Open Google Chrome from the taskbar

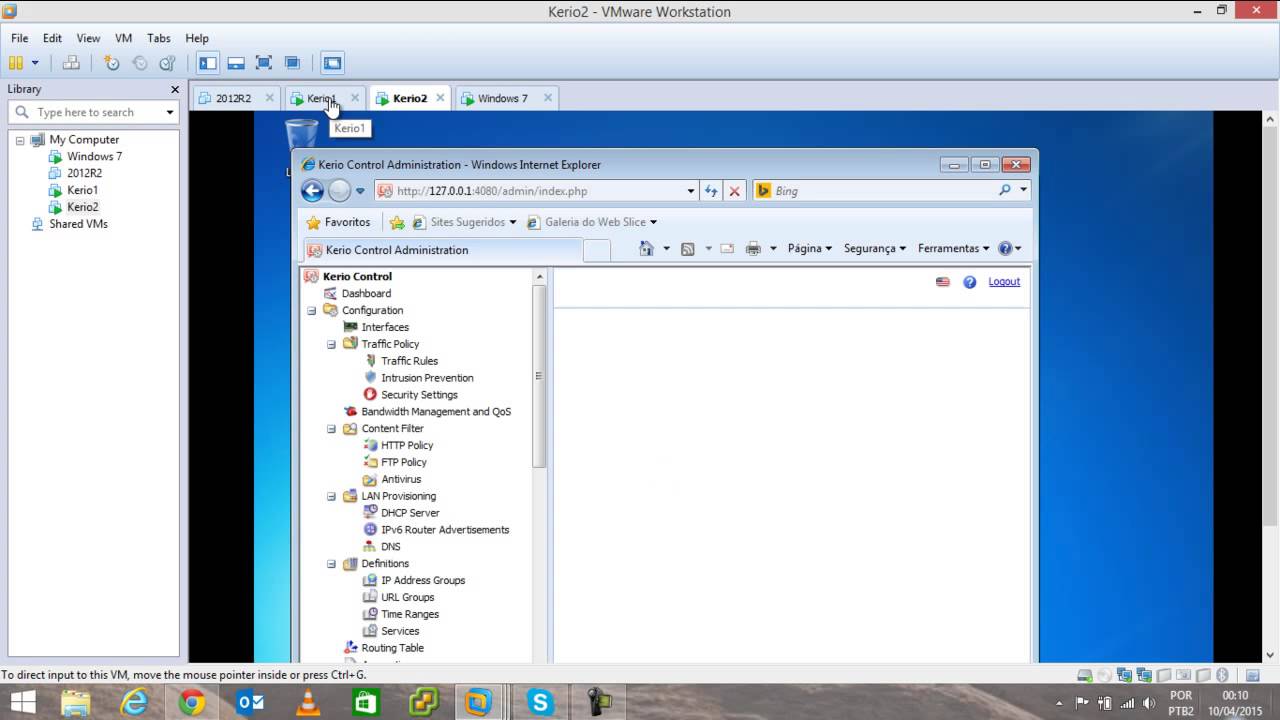click(192, 703)
